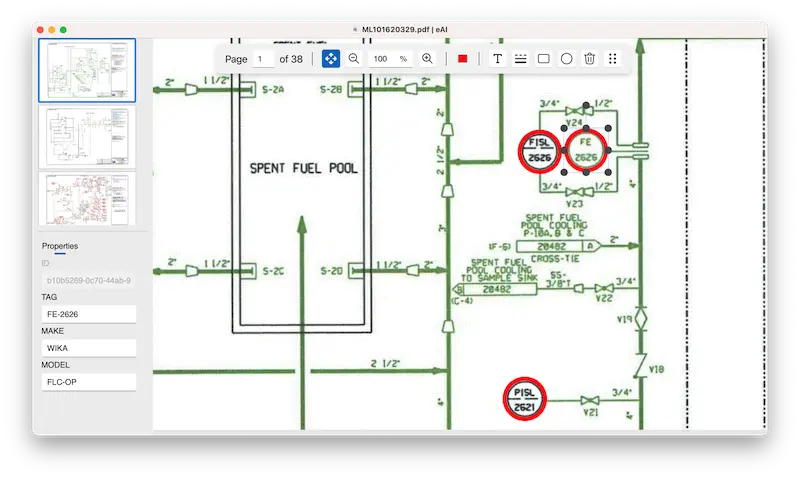
Task: Select the line style tool
Action: [x=520, y=59]
